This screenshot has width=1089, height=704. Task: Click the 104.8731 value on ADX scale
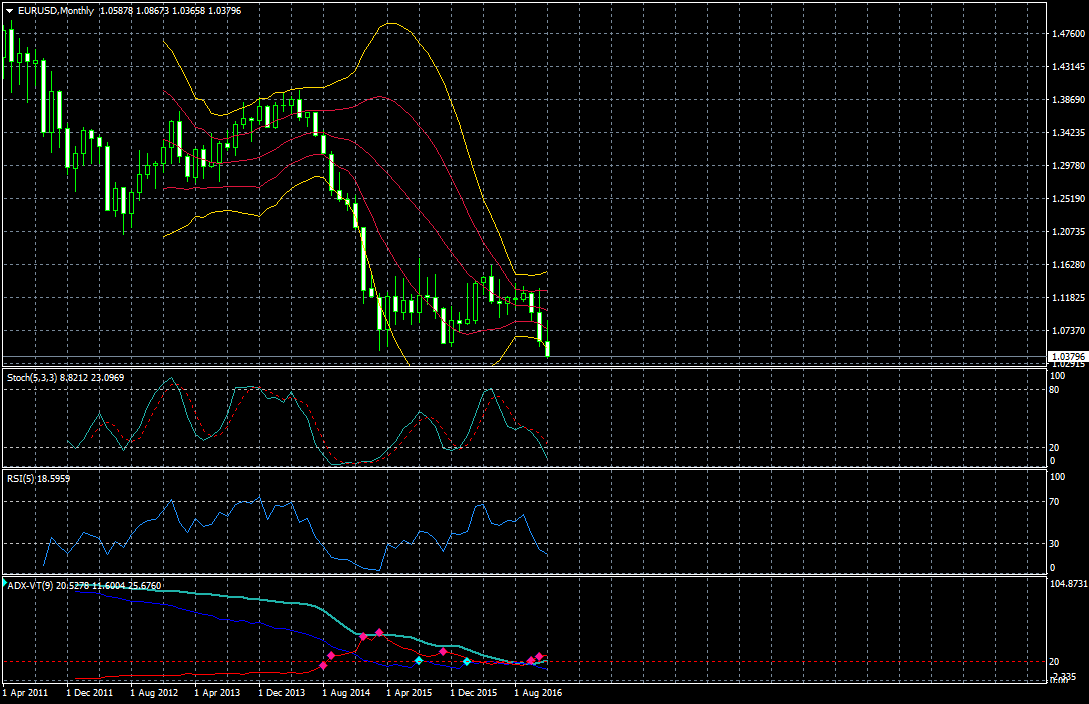(x=1066, y=582)
